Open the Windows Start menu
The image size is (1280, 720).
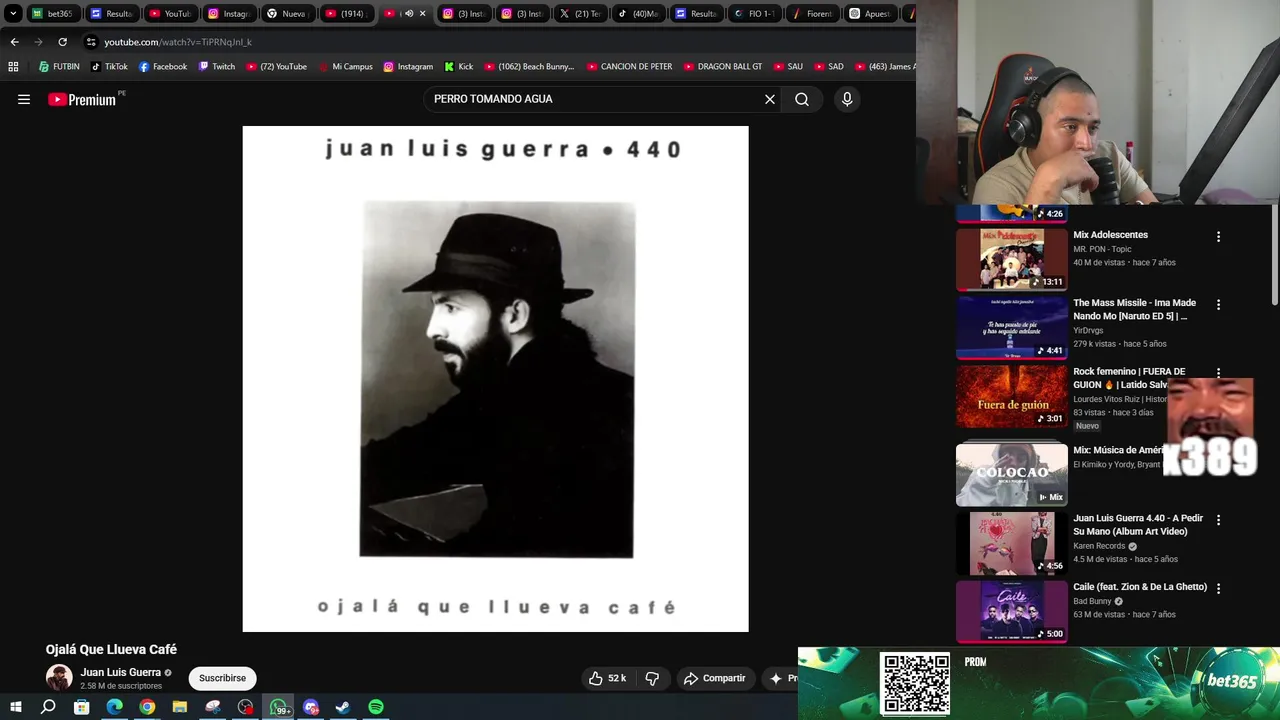16,707
